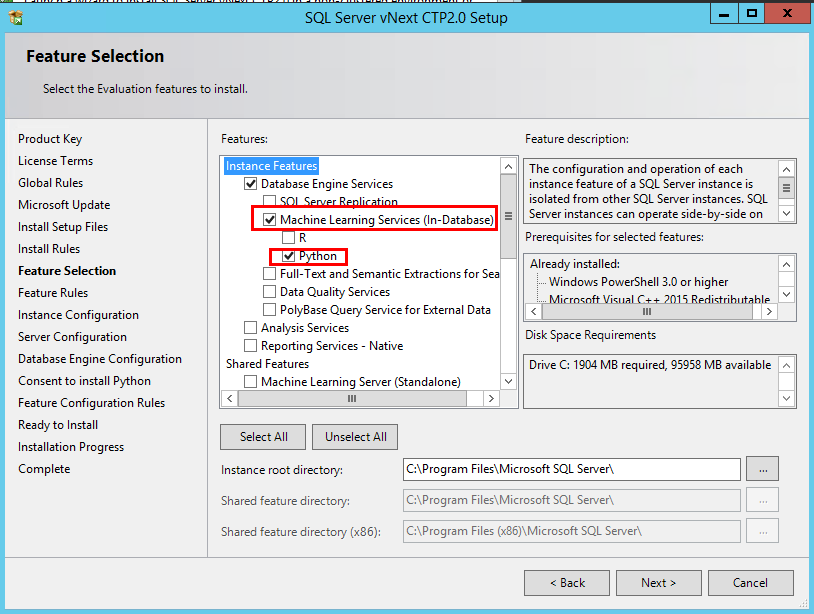
Task: Select the Instance Configuration step
Action: 78,315
